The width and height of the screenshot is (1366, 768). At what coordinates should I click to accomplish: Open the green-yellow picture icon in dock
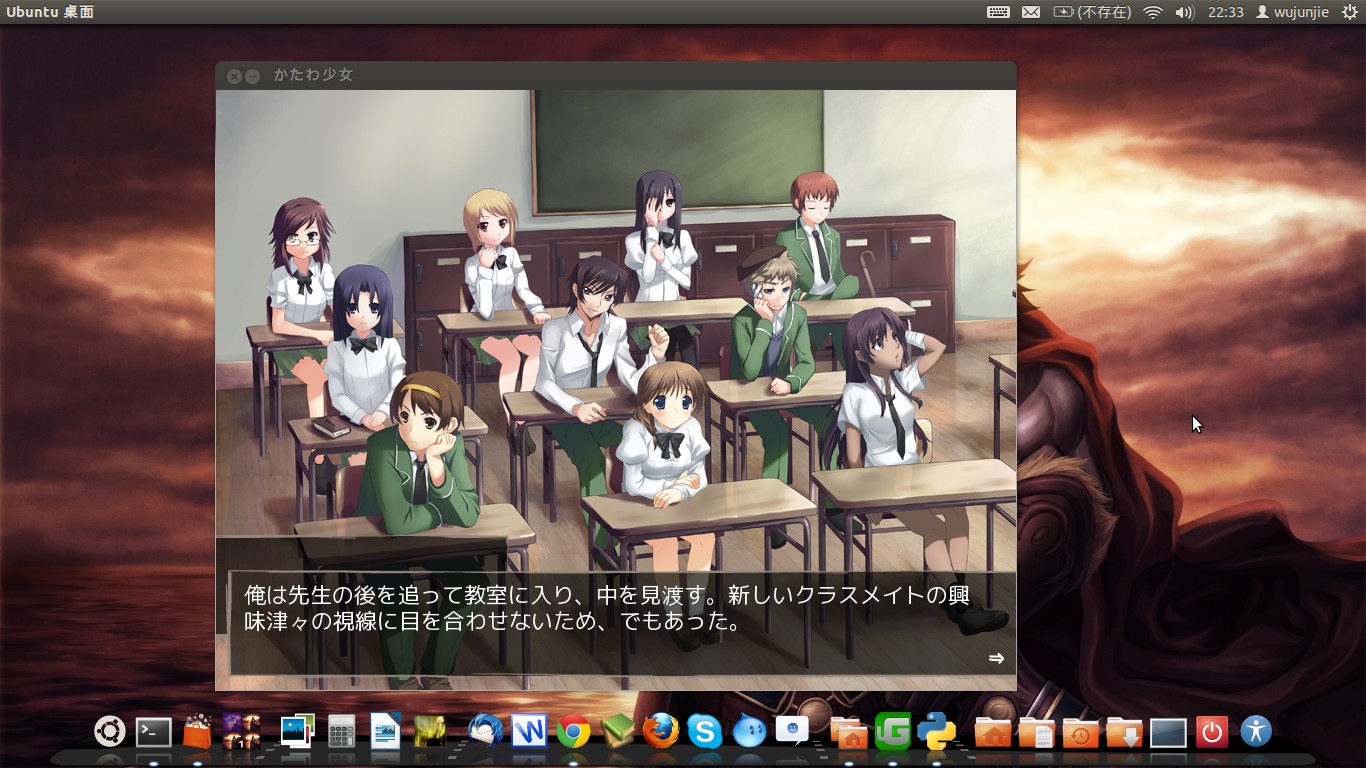[429, 732]
